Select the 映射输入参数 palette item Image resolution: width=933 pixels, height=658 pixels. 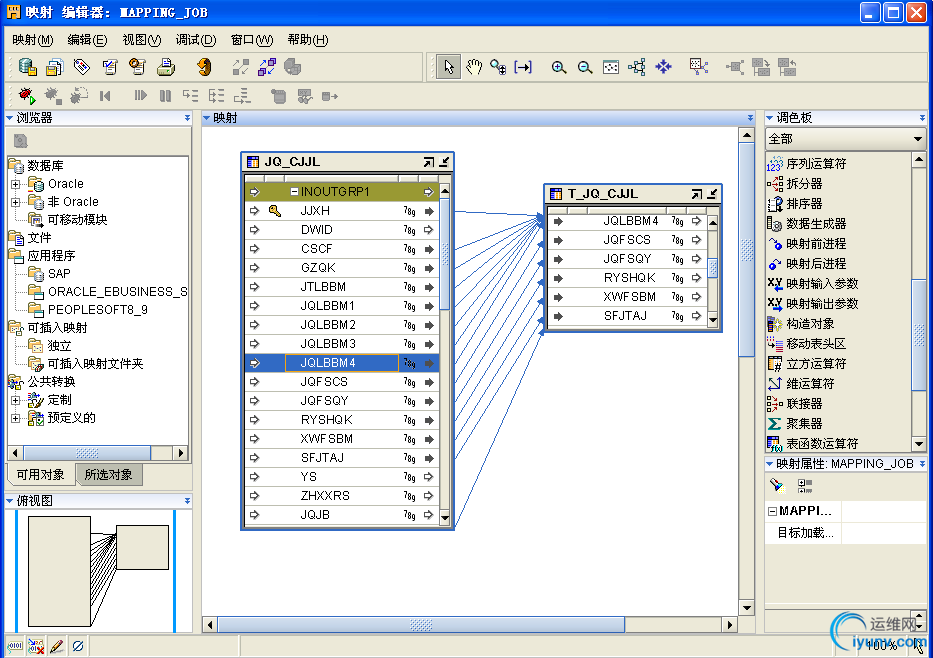tap(813, 284)
